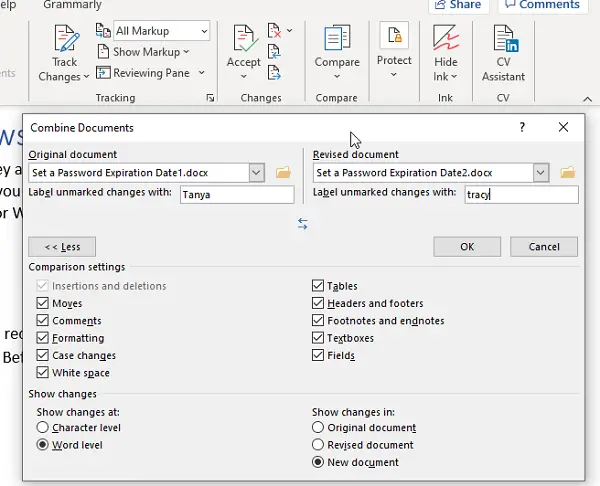The height and width of the screenshot is (486, 600).
Task: Click the Display for Review icon beside All Markup
Action: 103,31
